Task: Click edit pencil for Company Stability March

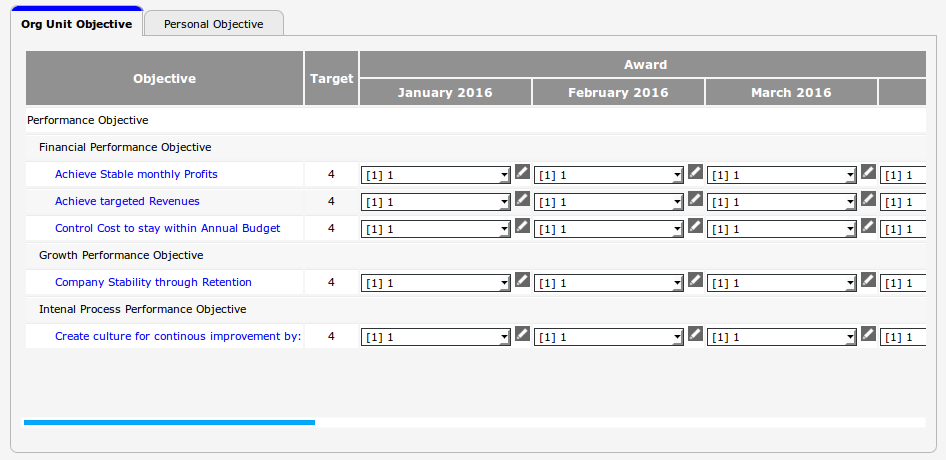Action: tap(868, 280)
